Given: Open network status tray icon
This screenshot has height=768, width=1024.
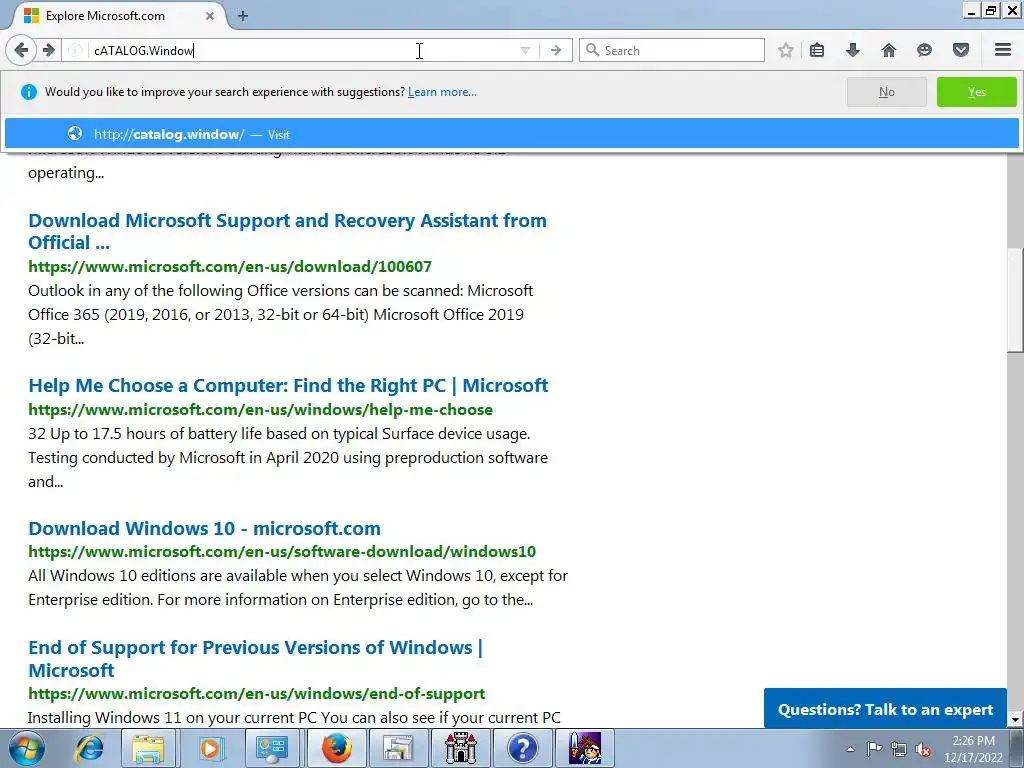Looking at the screenshot, I should (899, 749).
